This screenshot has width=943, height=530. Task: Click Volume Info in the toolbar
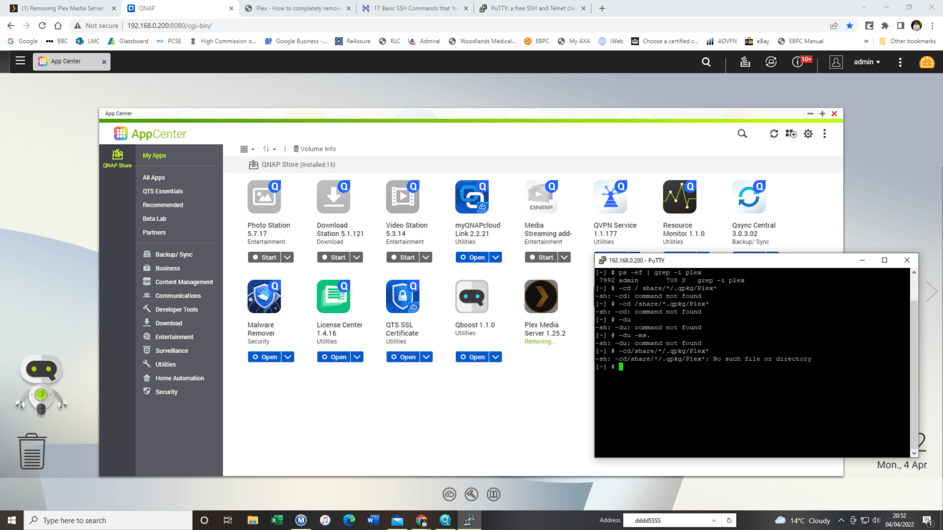[x=315, y=149]
